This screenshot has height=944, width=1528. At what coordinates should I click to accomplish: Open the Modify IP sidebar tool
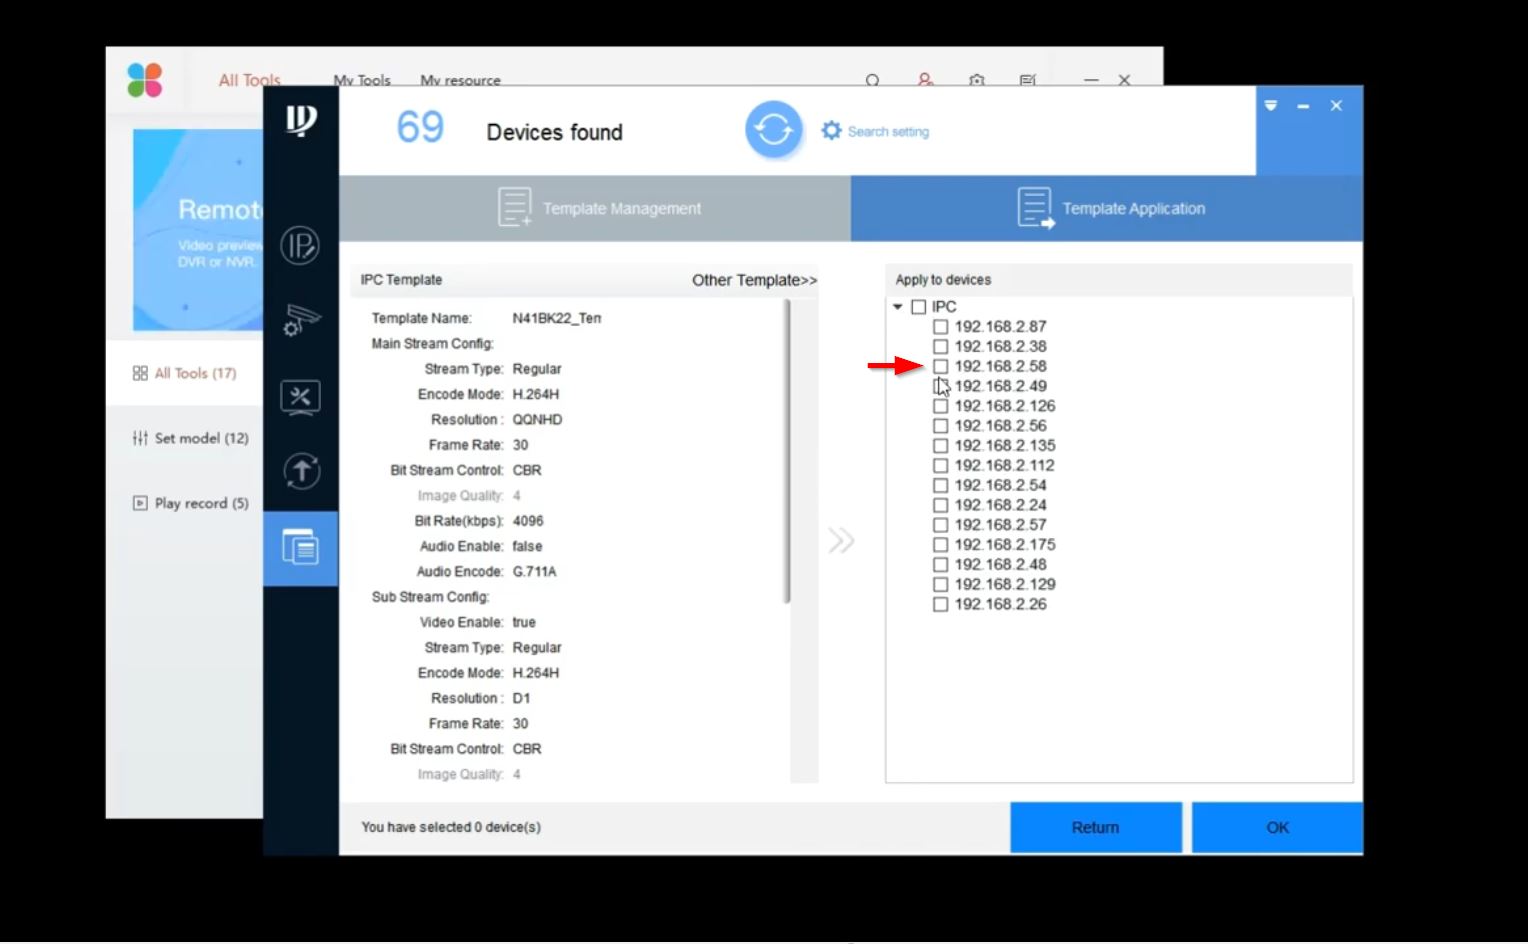pyautogui.click(x=300, y=245)
